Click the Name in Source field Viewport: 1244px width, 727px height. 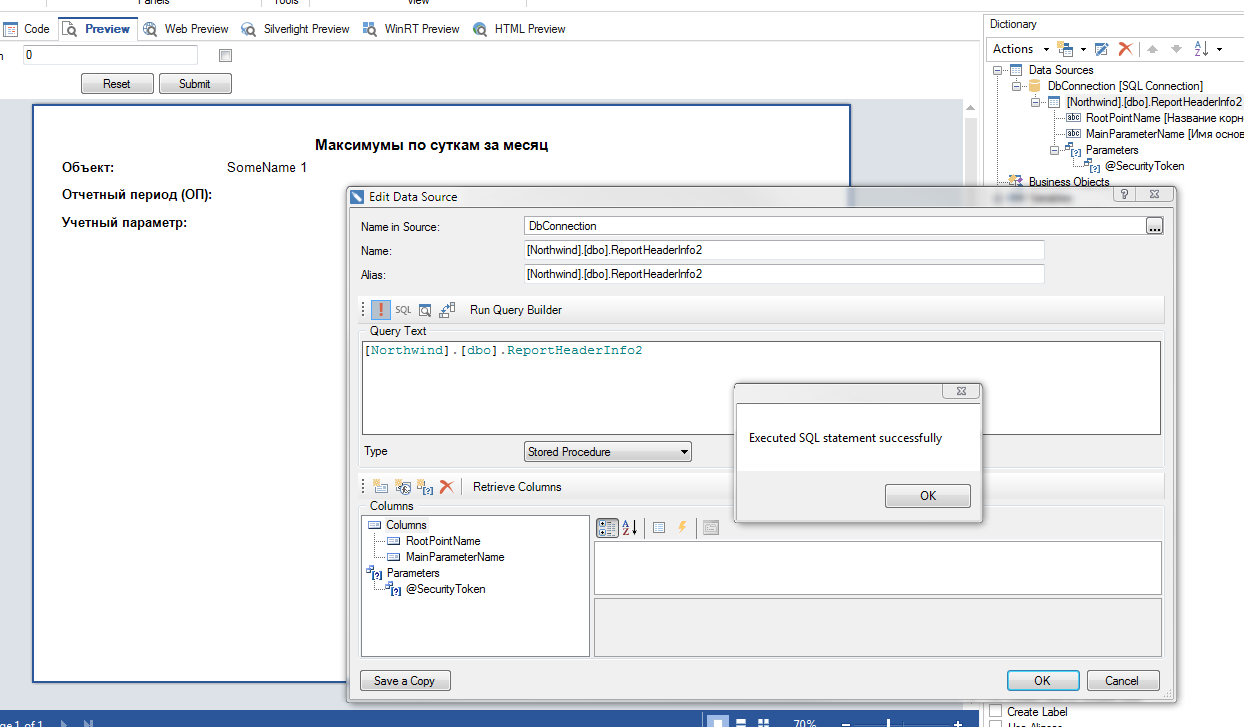tap(834, 226)
